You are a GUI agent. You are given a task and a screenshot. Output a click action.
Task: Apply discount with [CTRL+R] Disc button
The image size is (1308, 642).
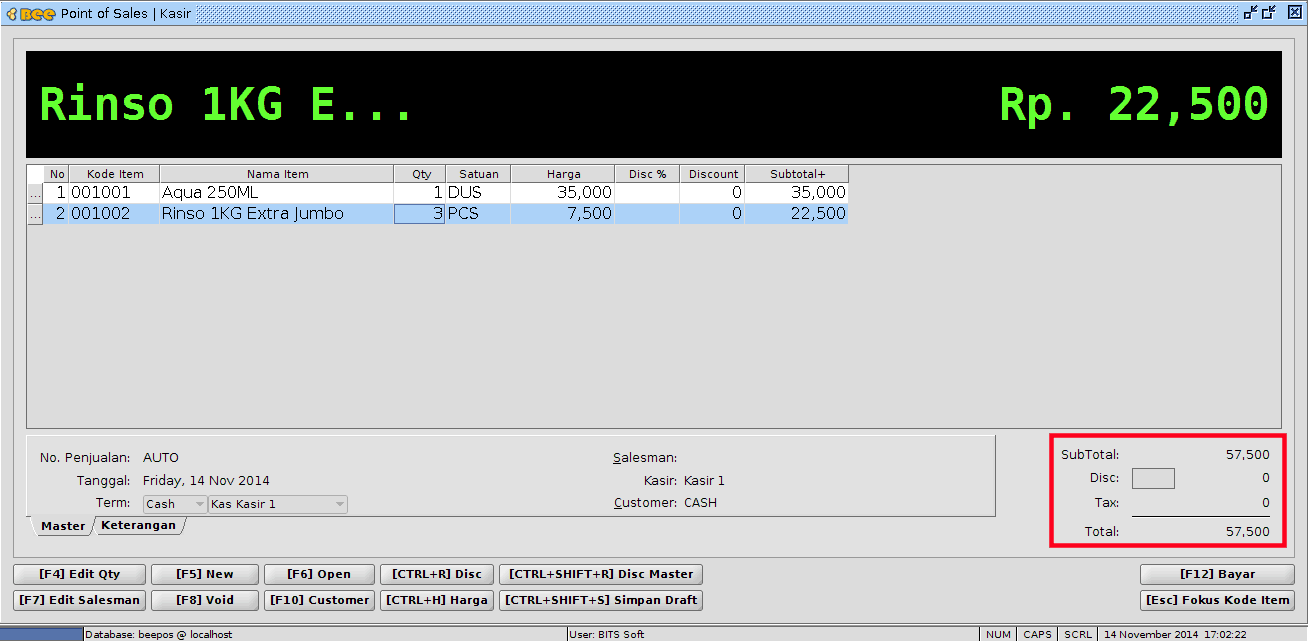click(x=437, y=574)
